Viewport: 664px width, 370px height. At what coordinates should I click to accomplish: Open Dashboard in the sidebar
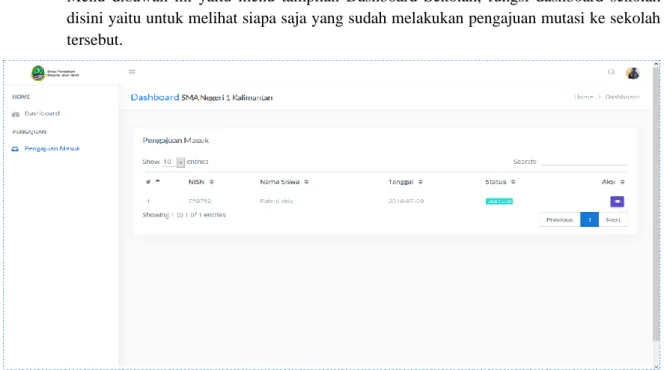click(x=42, y=113)
